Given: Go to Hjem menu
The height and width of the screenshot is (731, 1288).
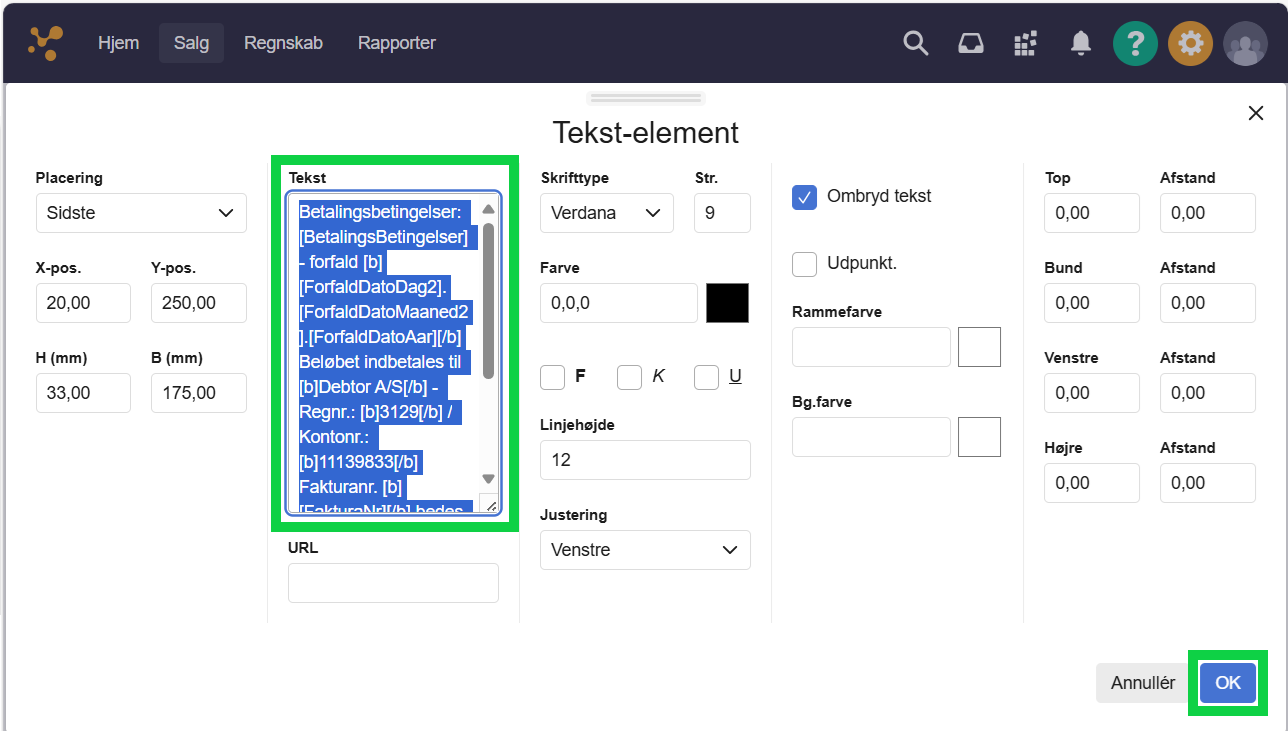Looking at the screenshot, I should 118,43.
